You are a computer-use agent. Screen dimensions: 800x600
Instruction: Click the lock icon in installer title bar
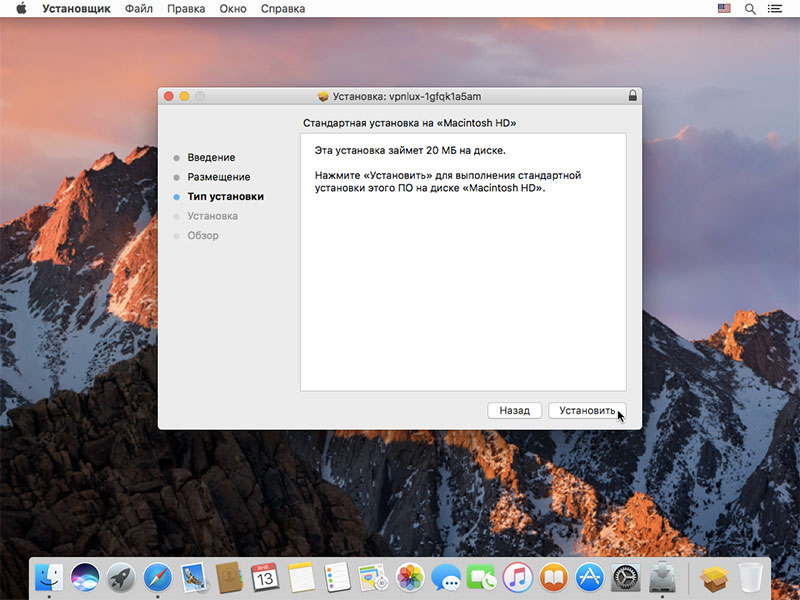[633, 95]
